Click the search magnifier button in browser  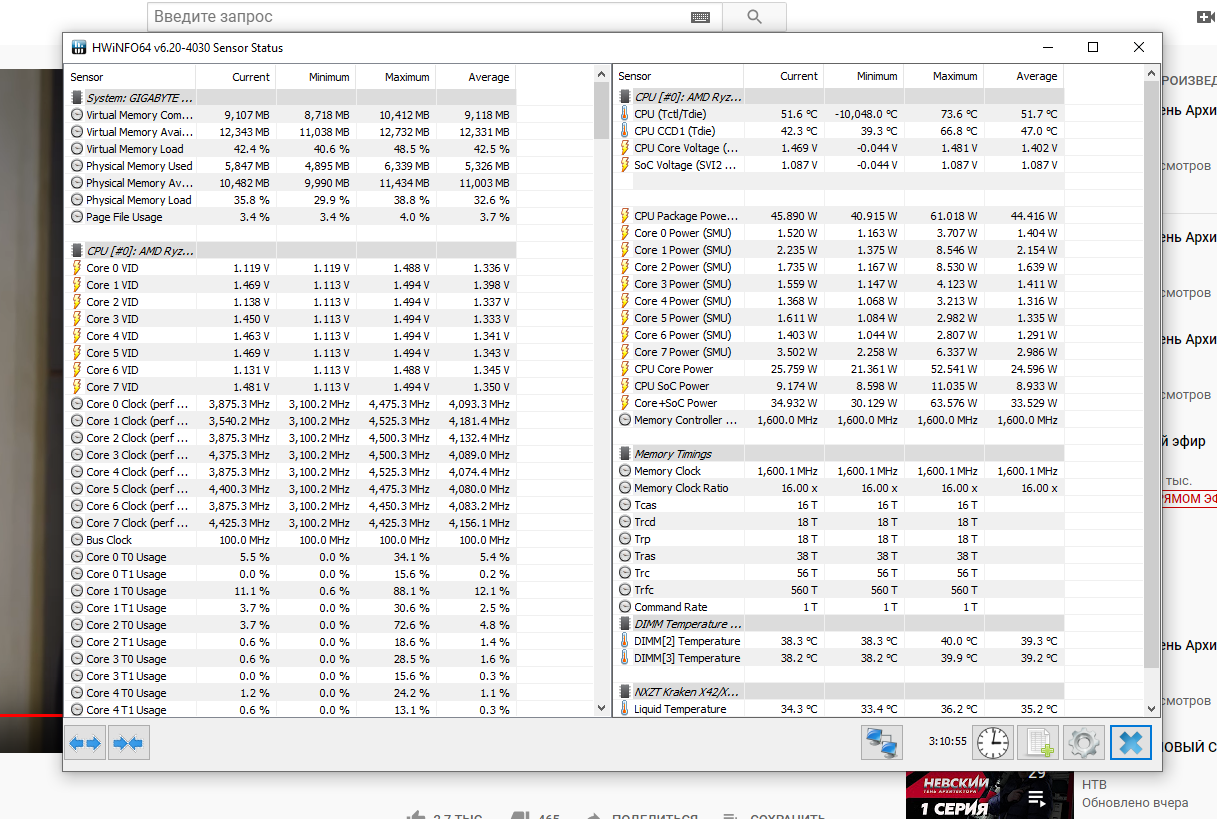(754, 17)
